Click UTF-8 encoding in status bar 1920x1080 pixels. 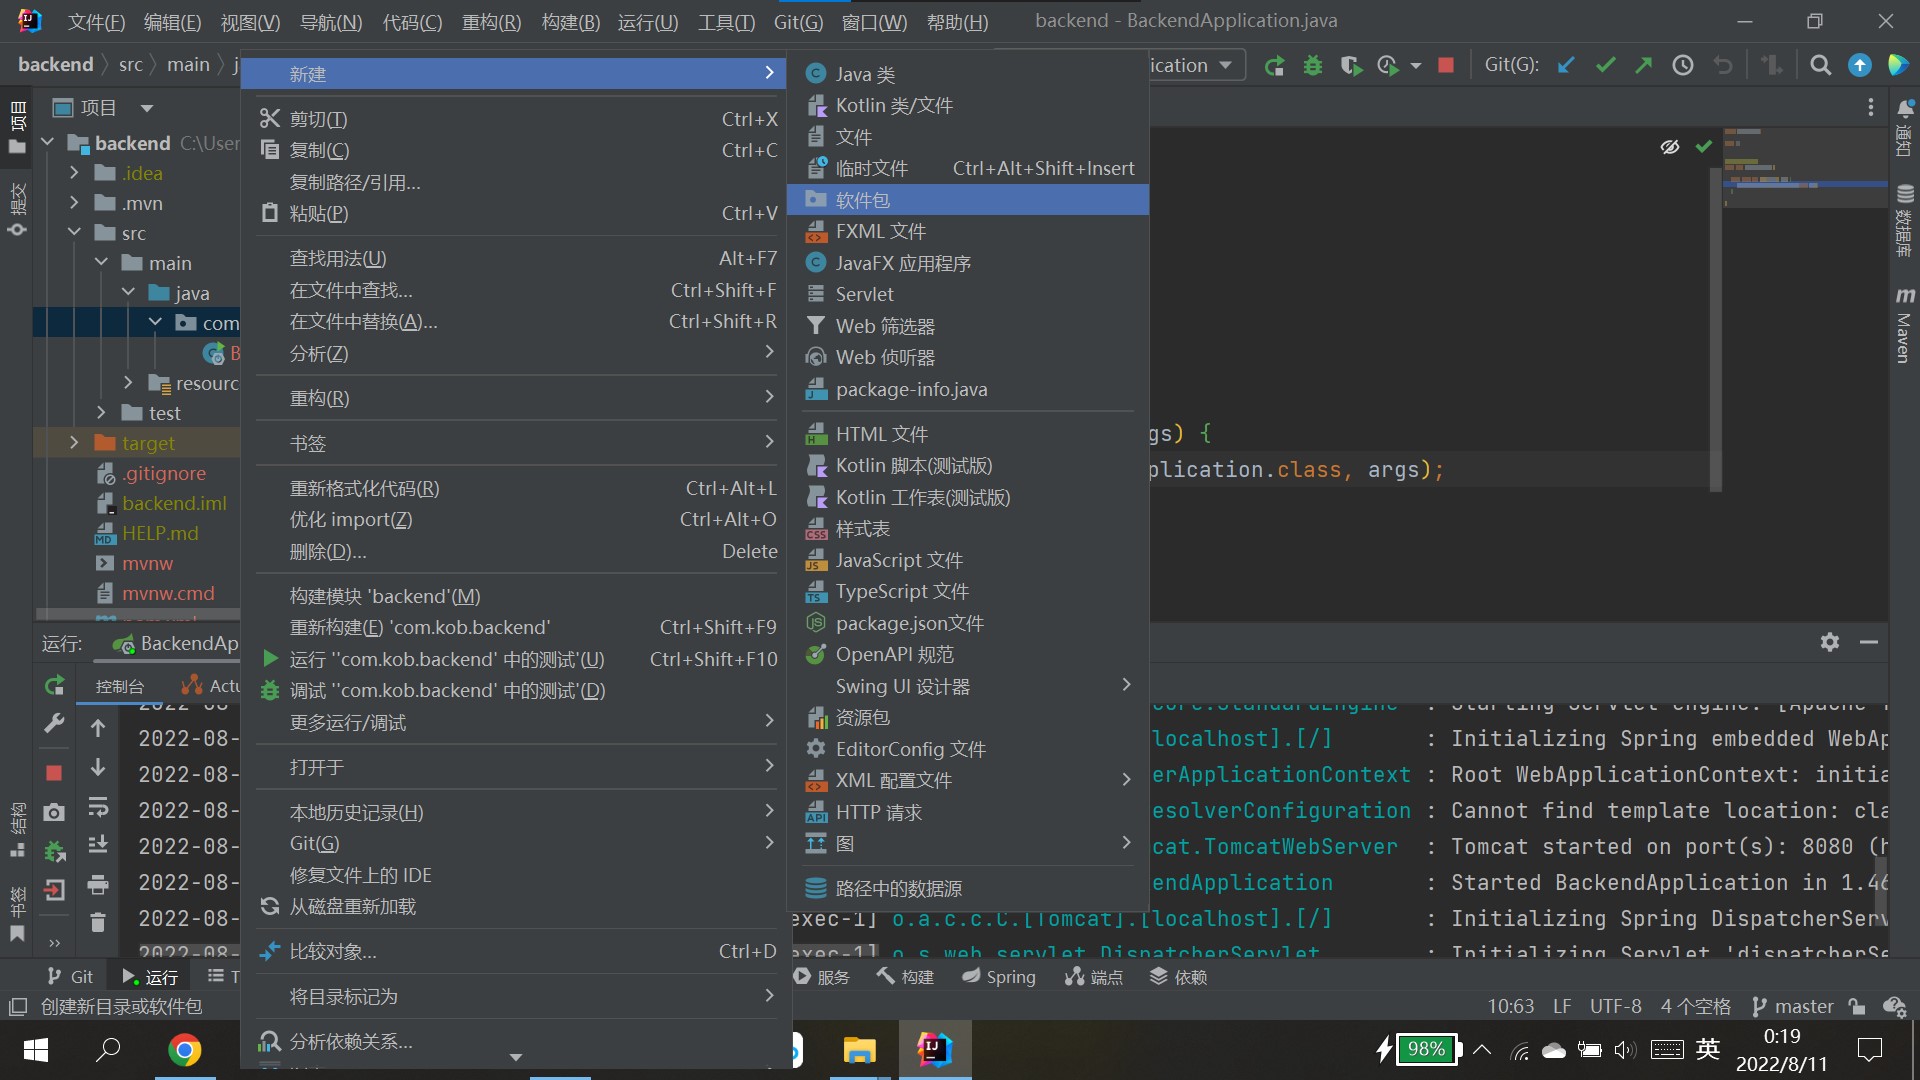coord(1616,1007)
